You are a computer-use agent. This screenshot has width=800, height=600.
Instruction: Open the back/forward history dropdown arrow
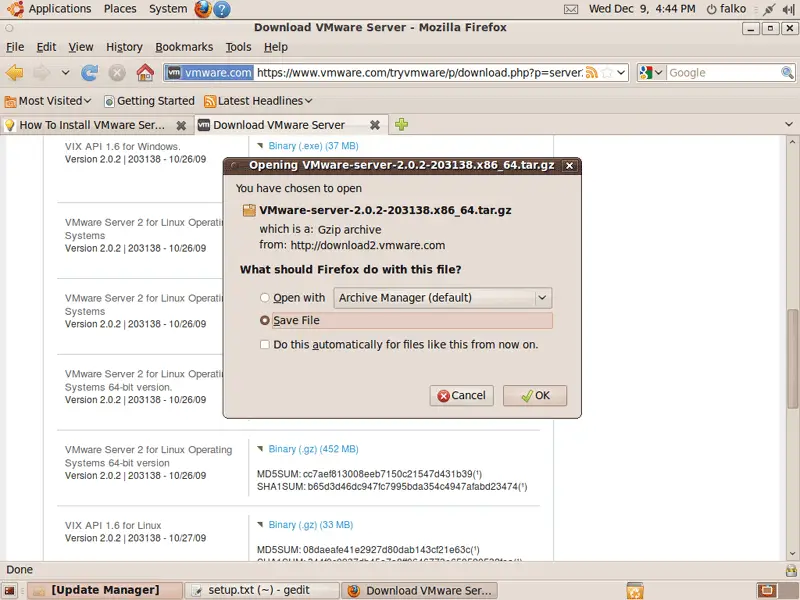[65, 72]
